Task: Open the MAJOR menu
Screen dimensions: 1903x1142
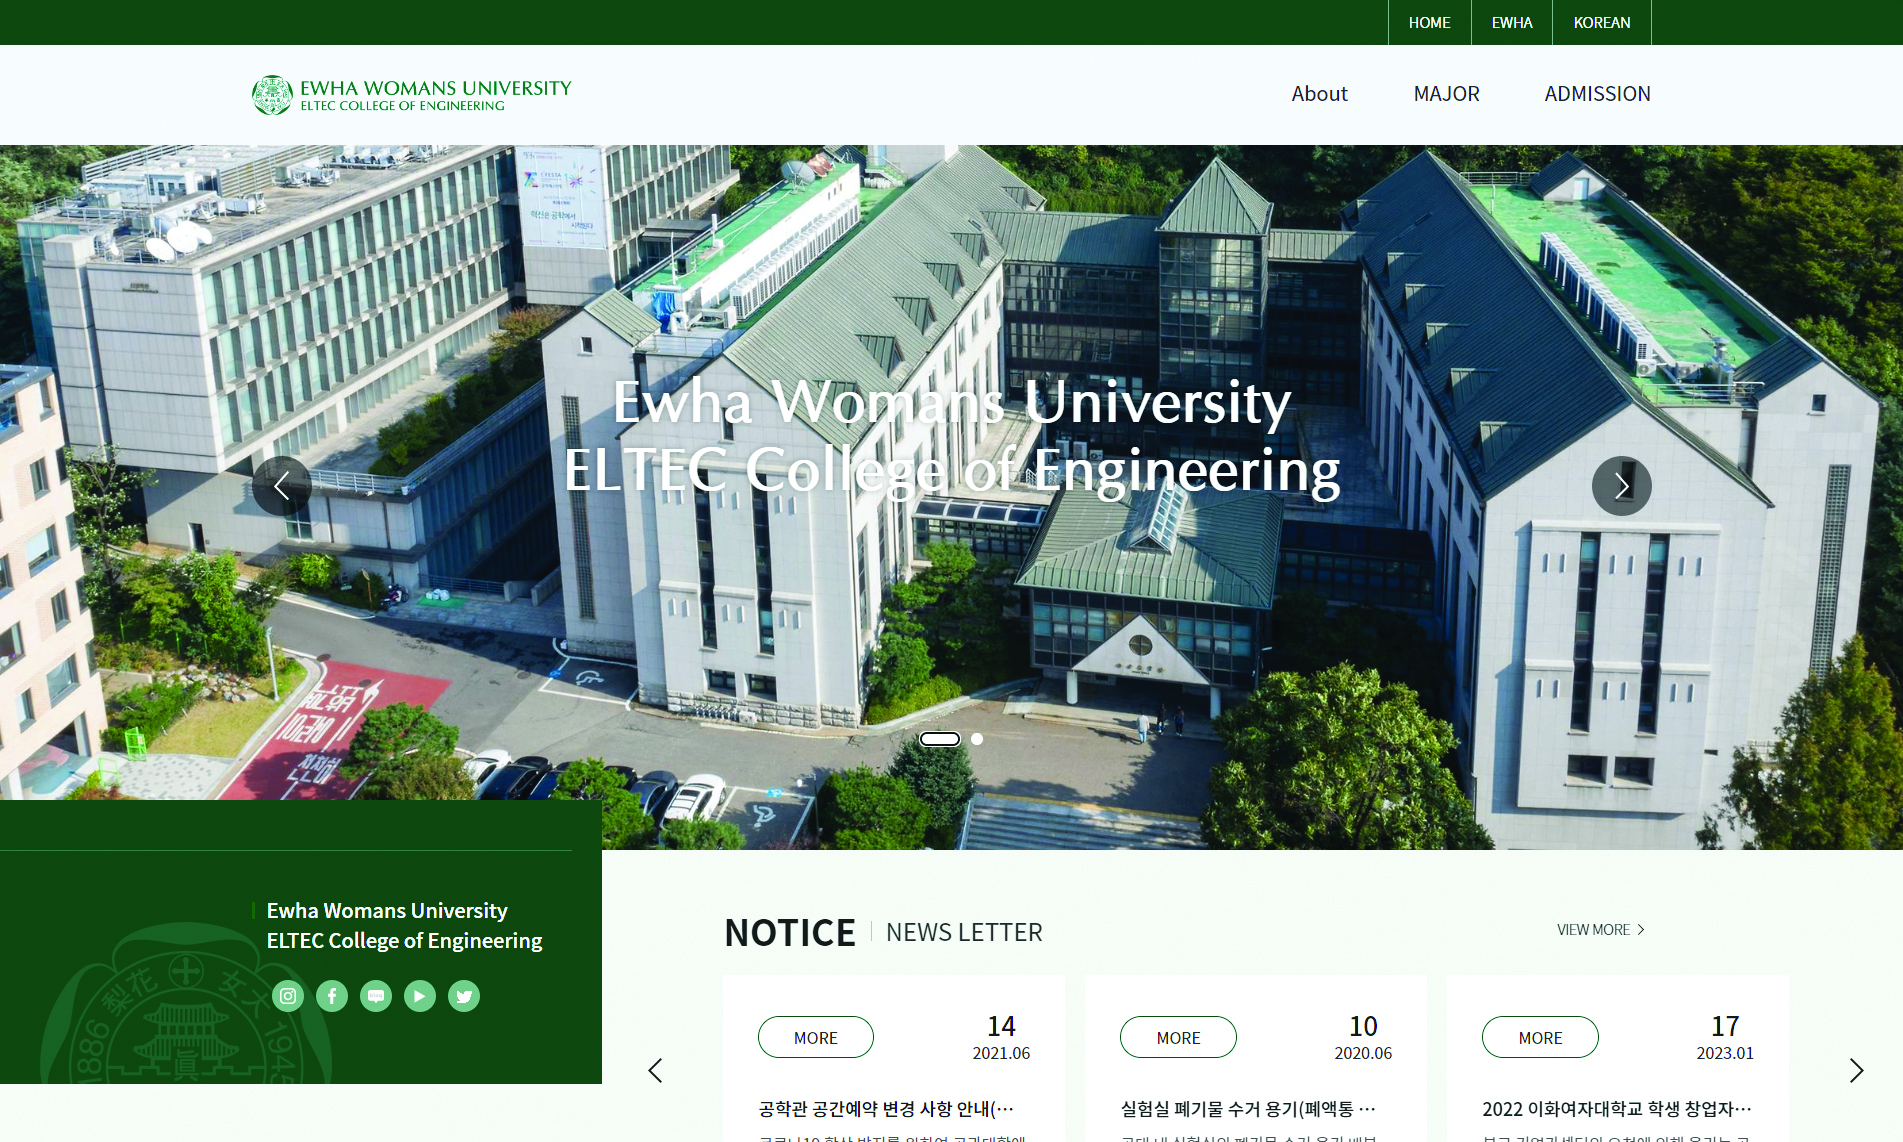Action: (1446, 94)
